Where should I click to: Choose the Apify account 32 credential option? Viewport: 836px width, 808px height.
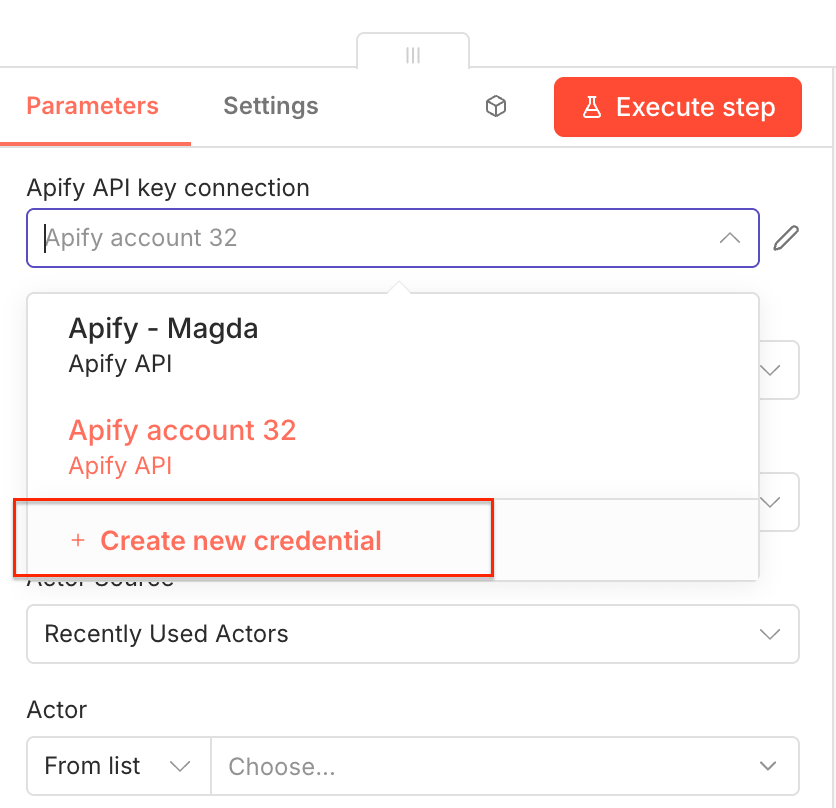[x=182, y=430]
